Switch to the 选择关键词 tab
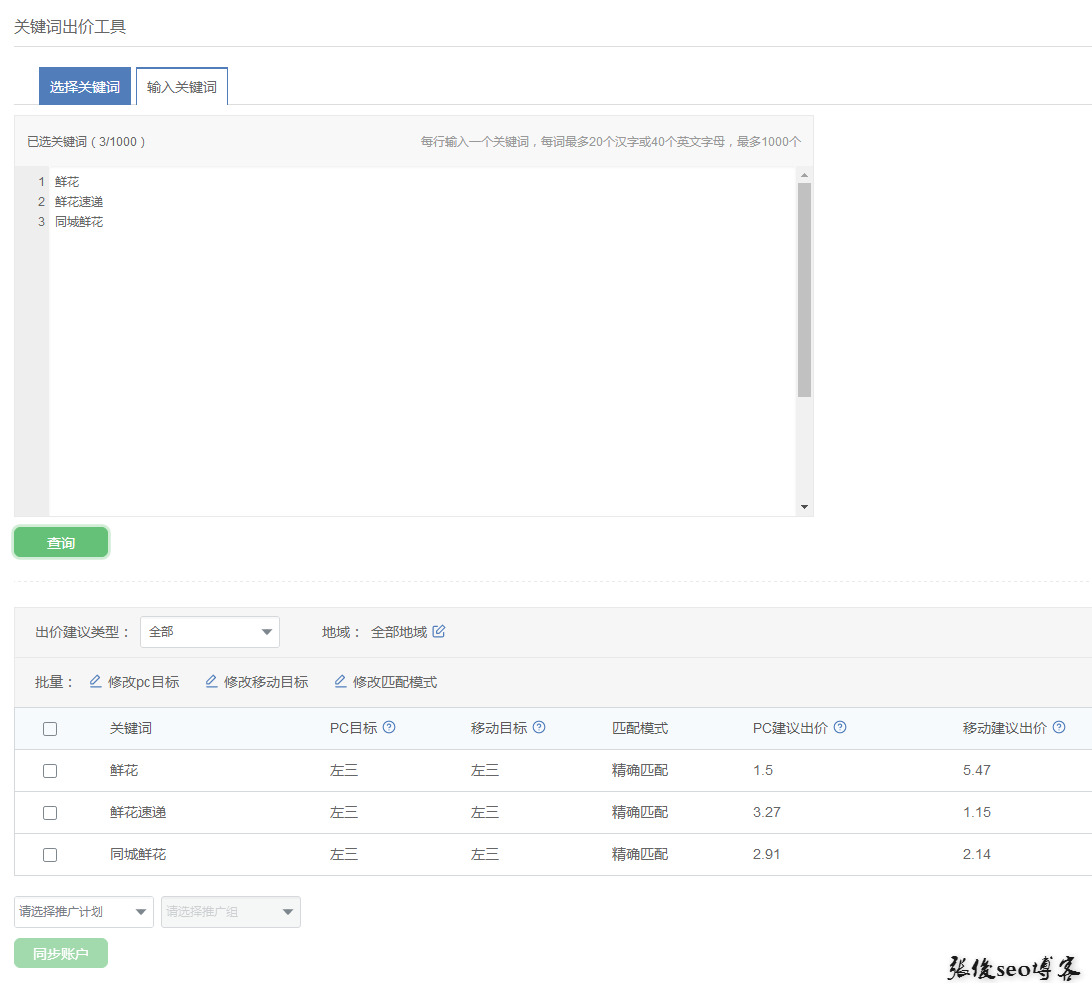1092x983 pixels. (x=85, y=86)
